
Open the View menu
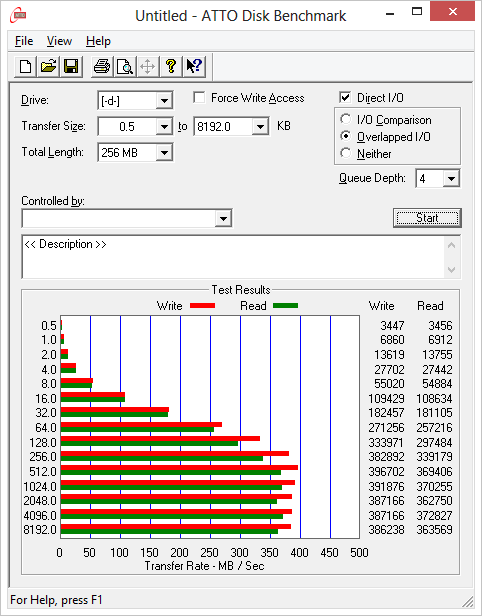(59, 41)
